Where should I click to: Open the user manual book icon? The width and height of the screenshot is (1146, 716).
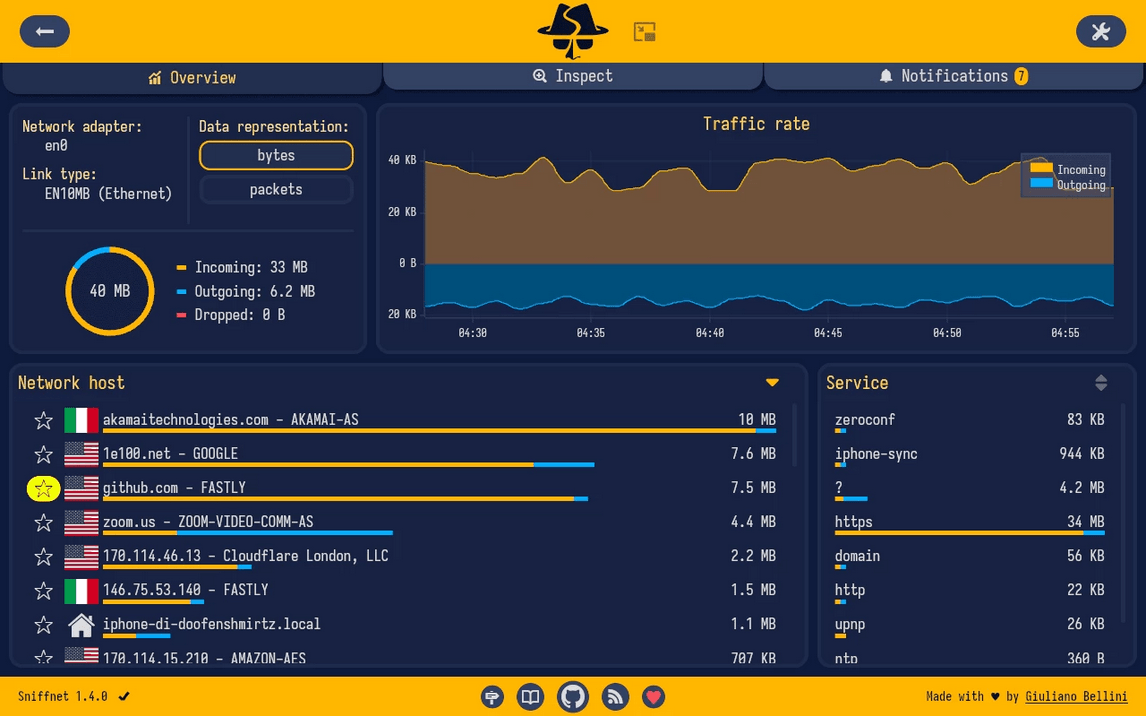point(530,697)
